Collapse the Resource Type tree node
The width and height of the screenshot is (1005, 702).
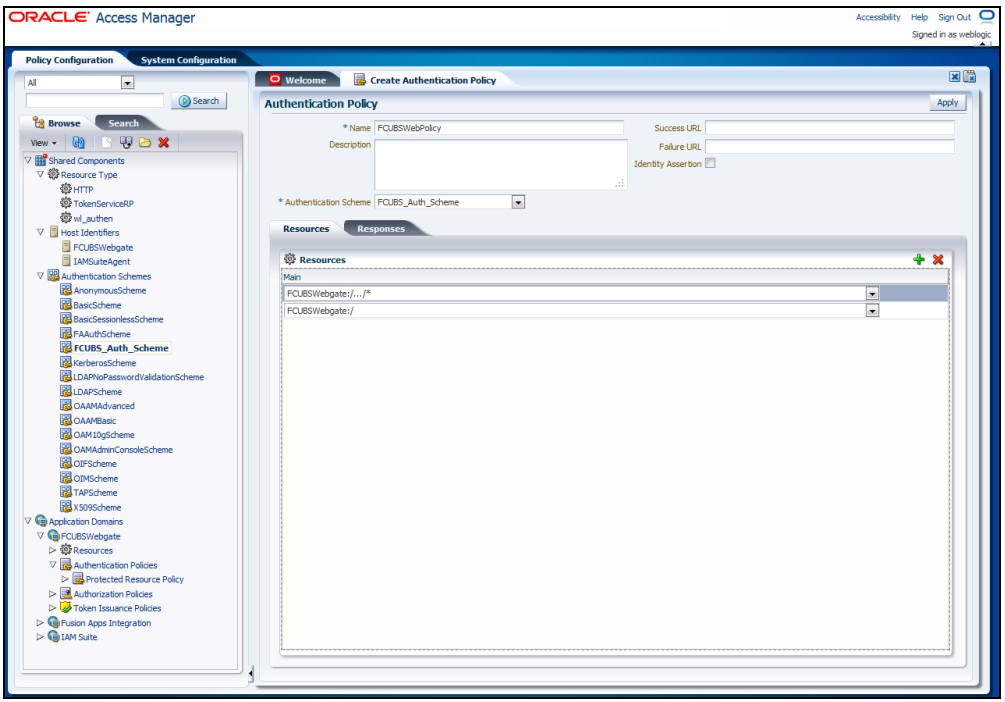coord(40,174)
